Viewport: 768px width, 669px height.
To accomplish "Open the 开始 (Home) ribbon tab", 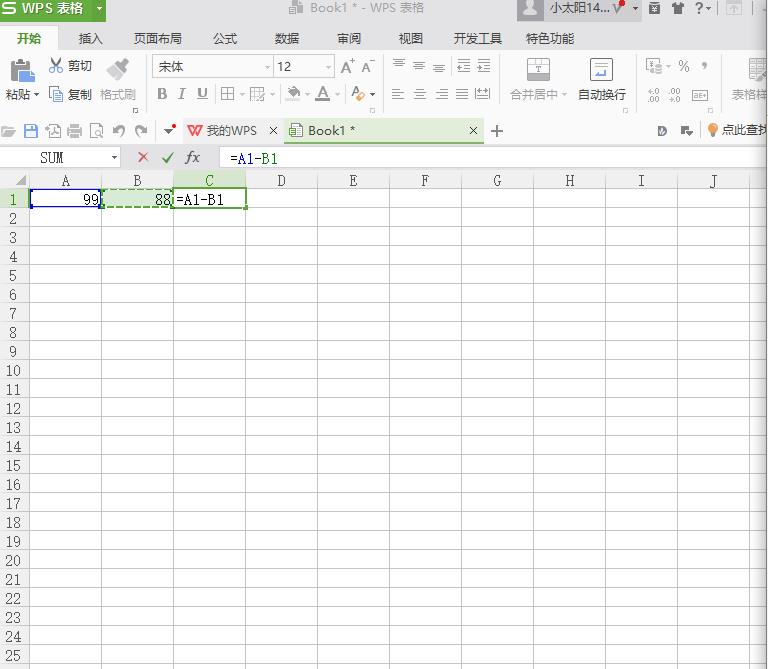I will pyautogui.click(x=29, y=38).
